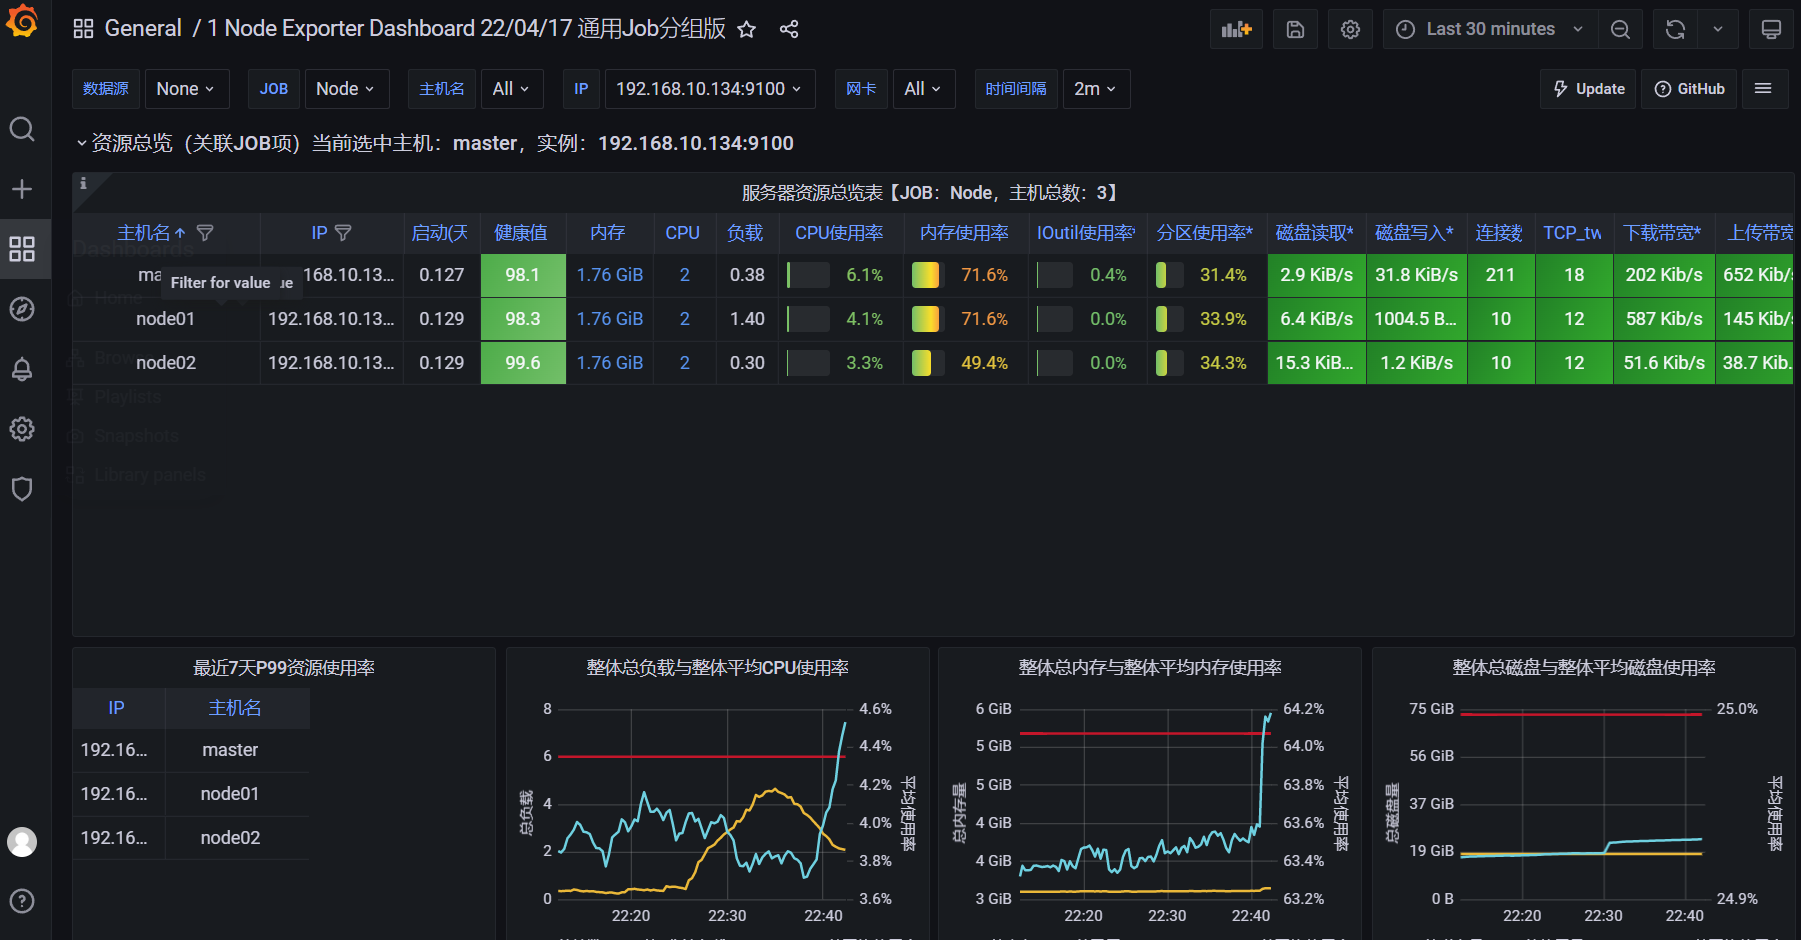Click the General breadcrumb folder
This screenshot has height=940, width=1801.
point(143,29)
